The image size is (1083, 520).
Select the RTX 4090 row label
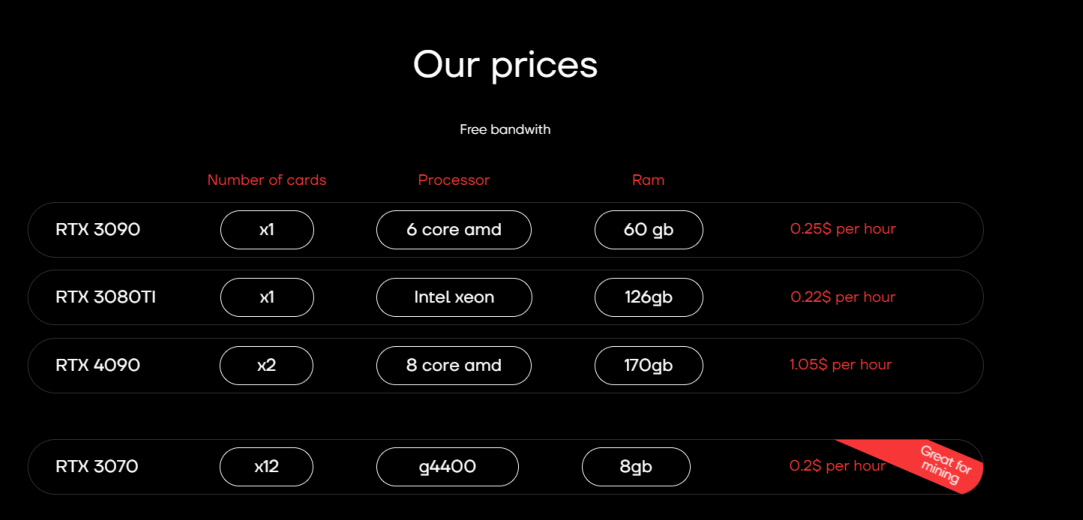click(98, 365)
